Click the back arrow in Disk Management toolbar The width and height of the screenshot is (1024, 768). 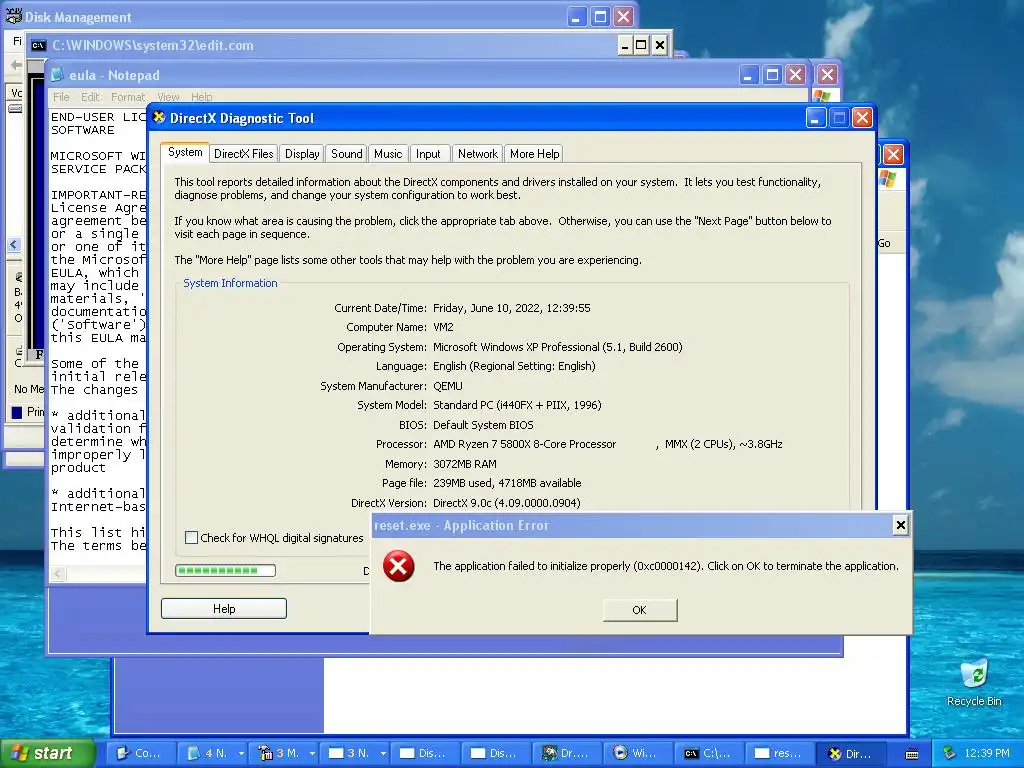point(14,65)
